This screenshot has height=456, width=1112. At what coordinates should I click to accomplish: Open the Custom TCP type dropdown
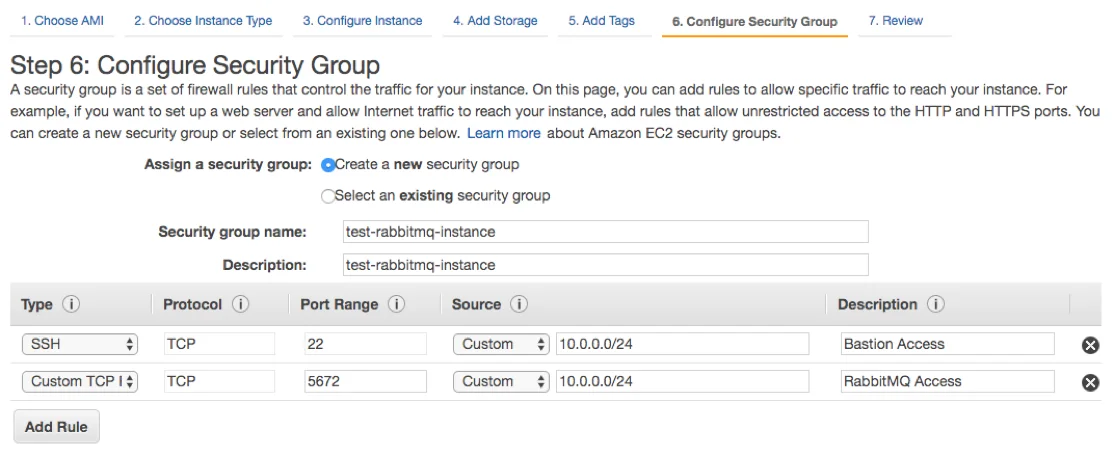pos(79,381)
